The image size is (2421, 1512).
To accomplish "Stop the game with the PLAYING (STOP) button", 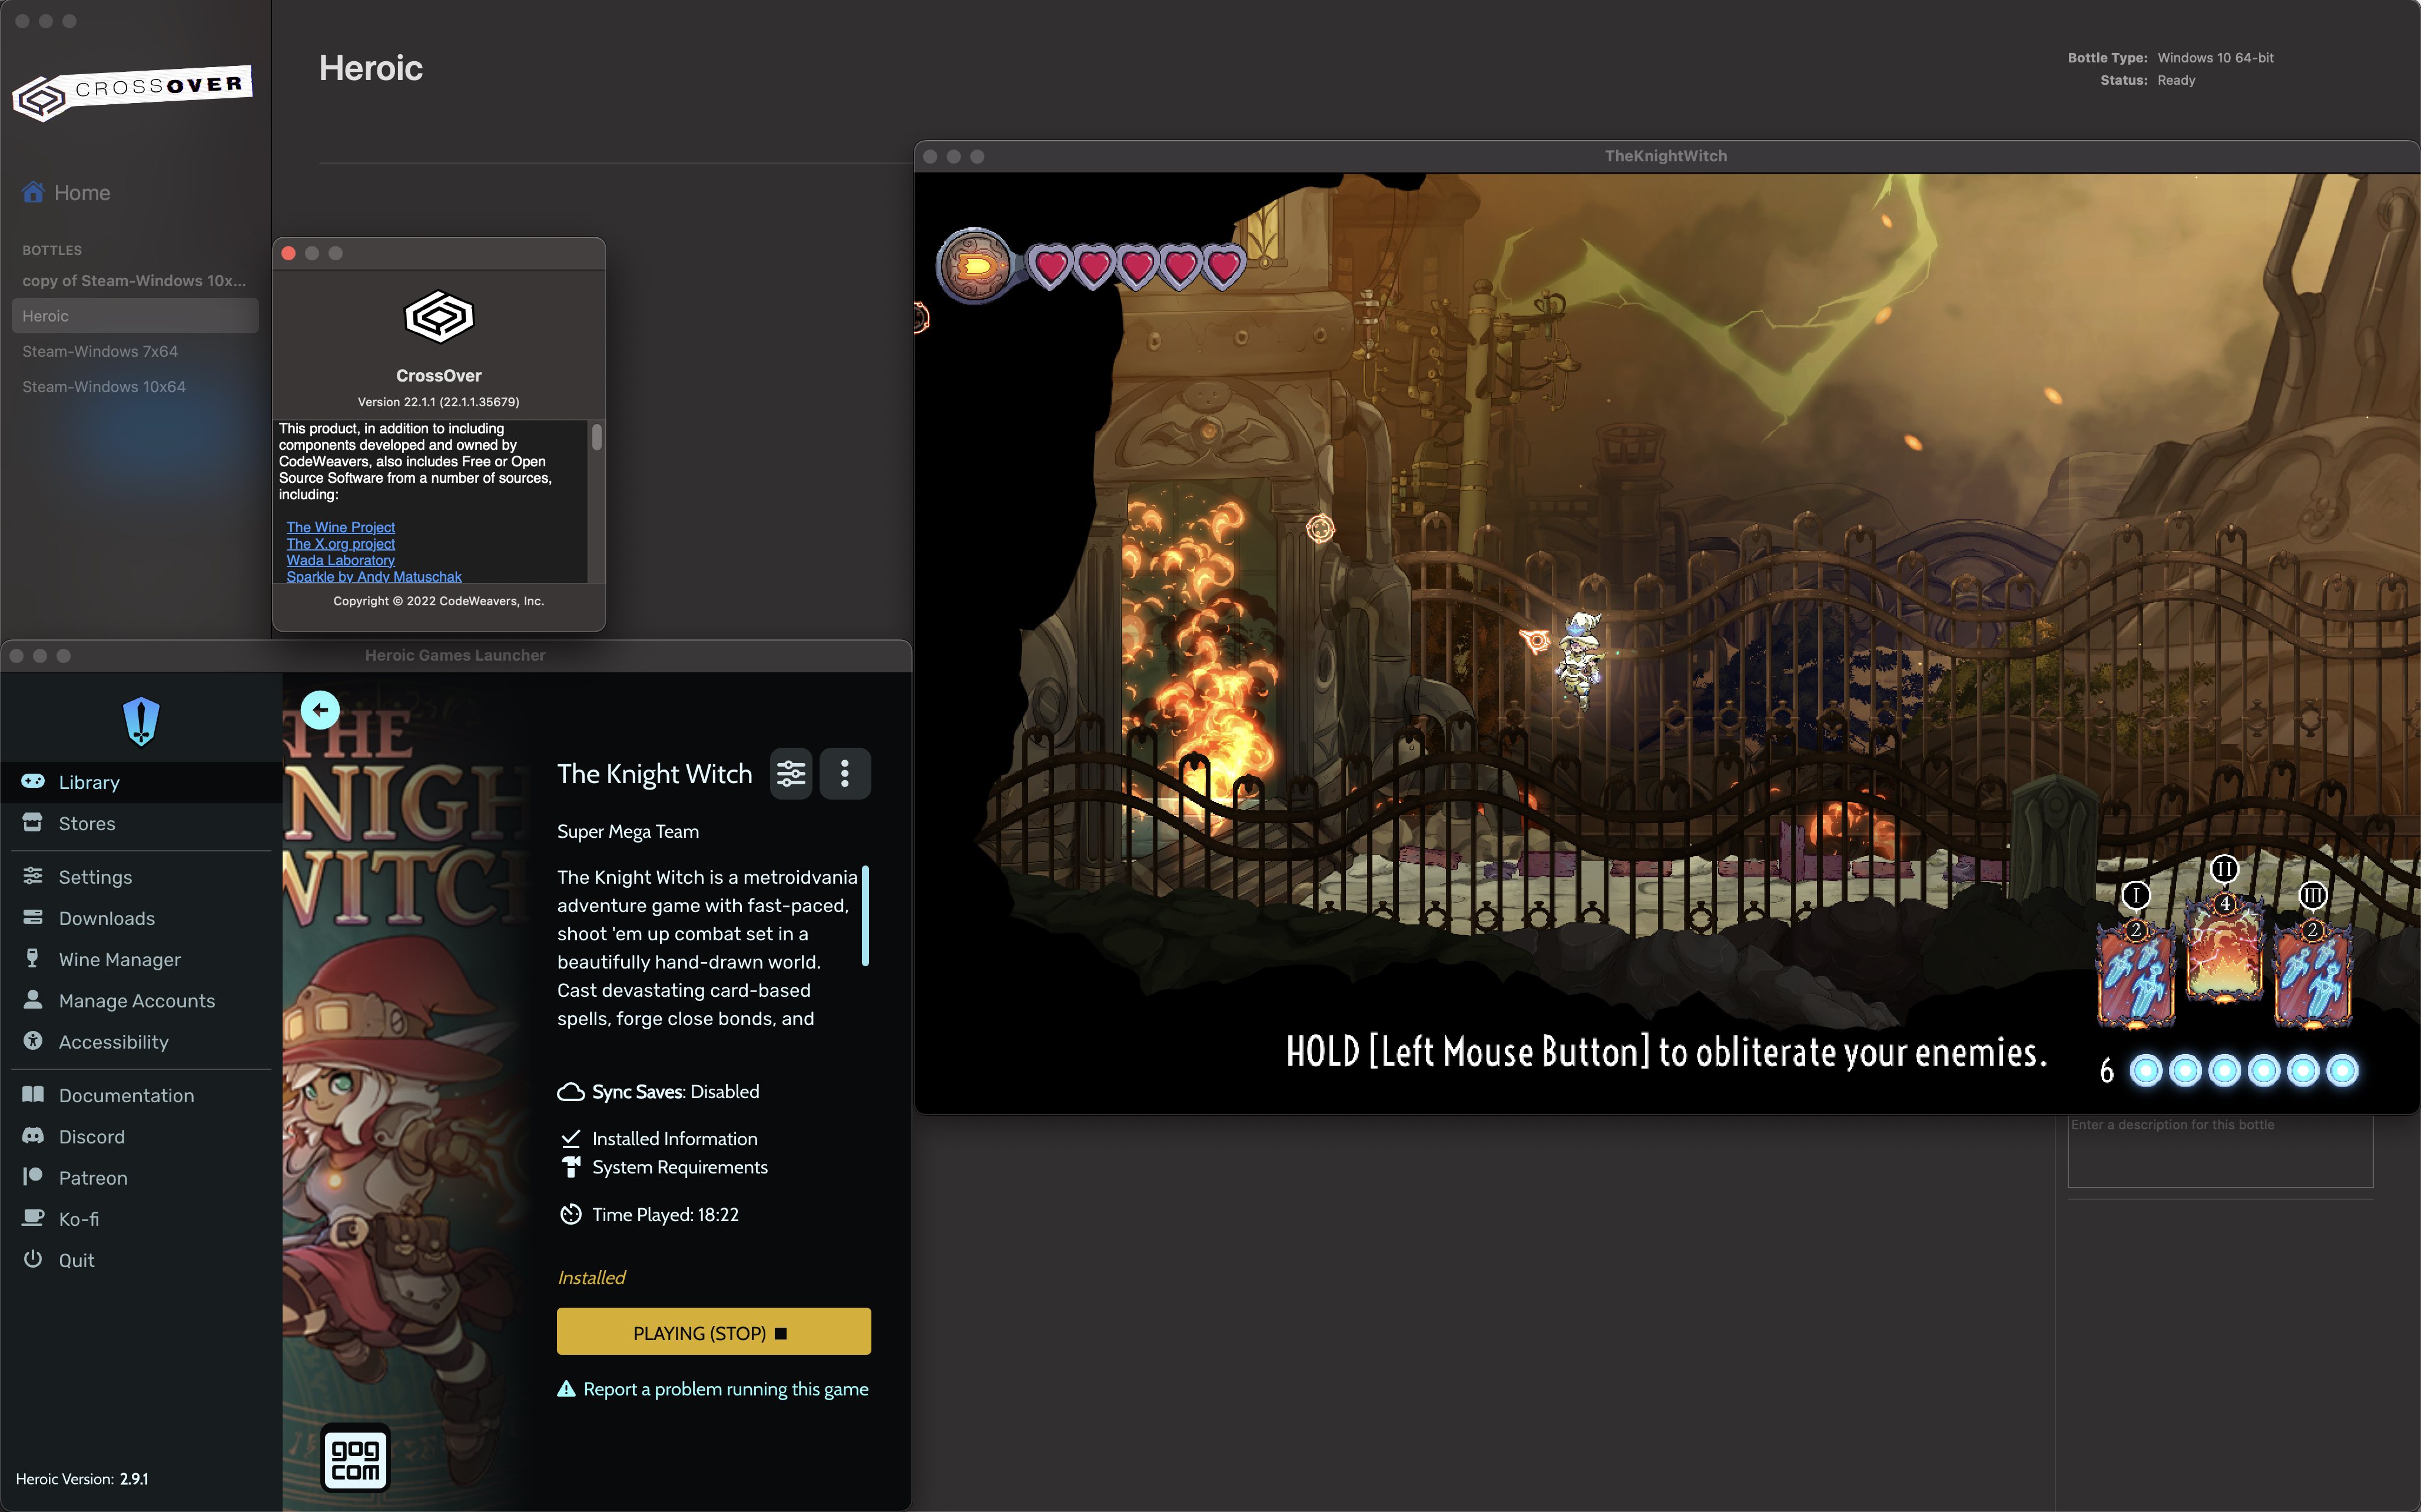I will (x=713, y=1331).
